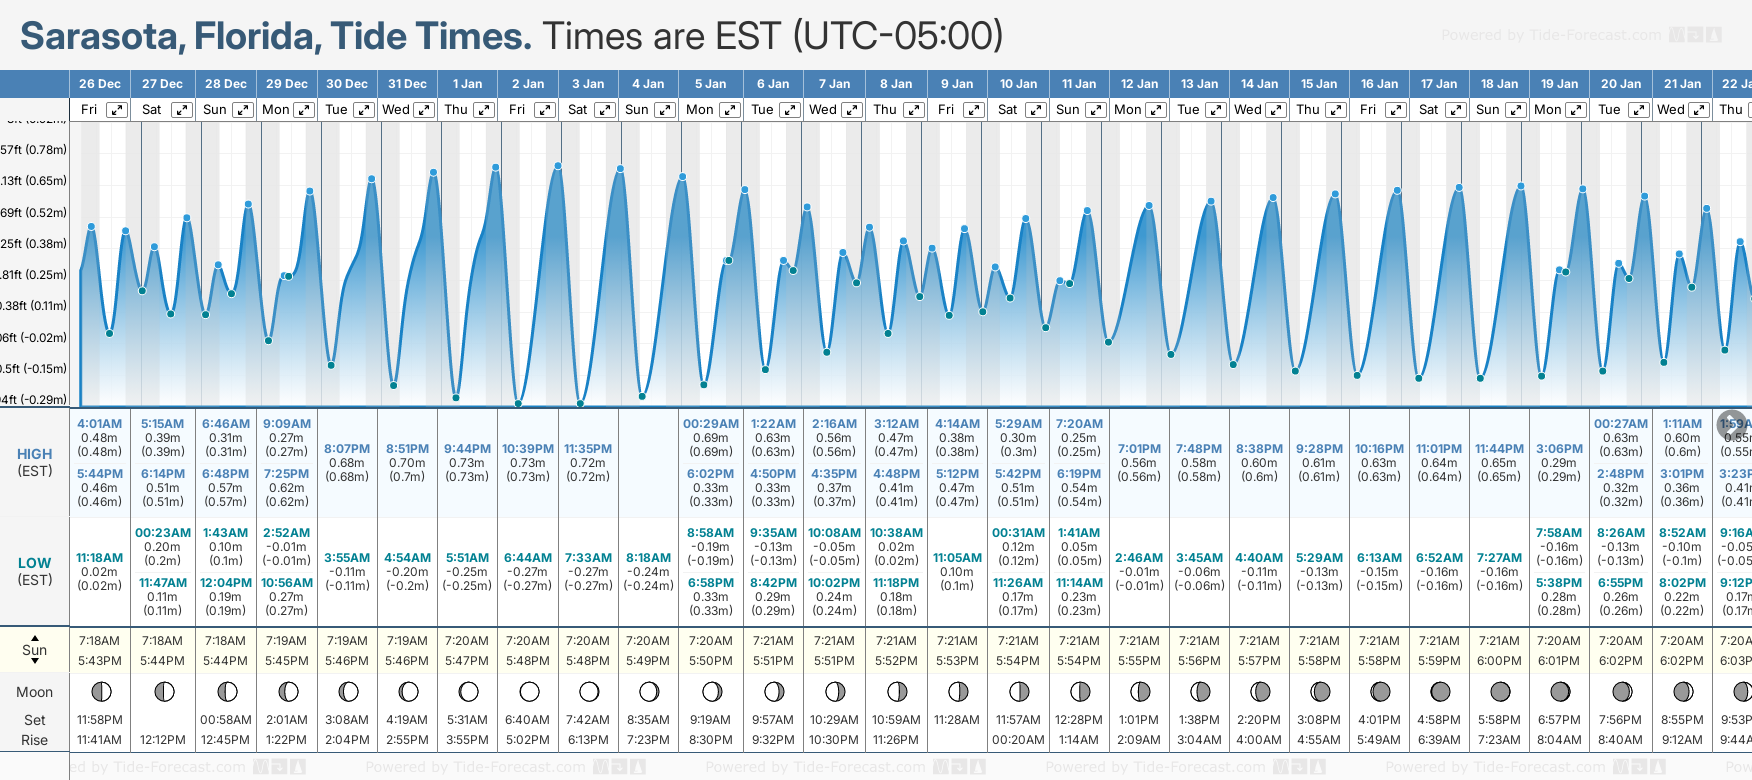This screenshot has height=780, width=1752.
Task: Click the down arrow below Sun label
Action: pos(35,662)
